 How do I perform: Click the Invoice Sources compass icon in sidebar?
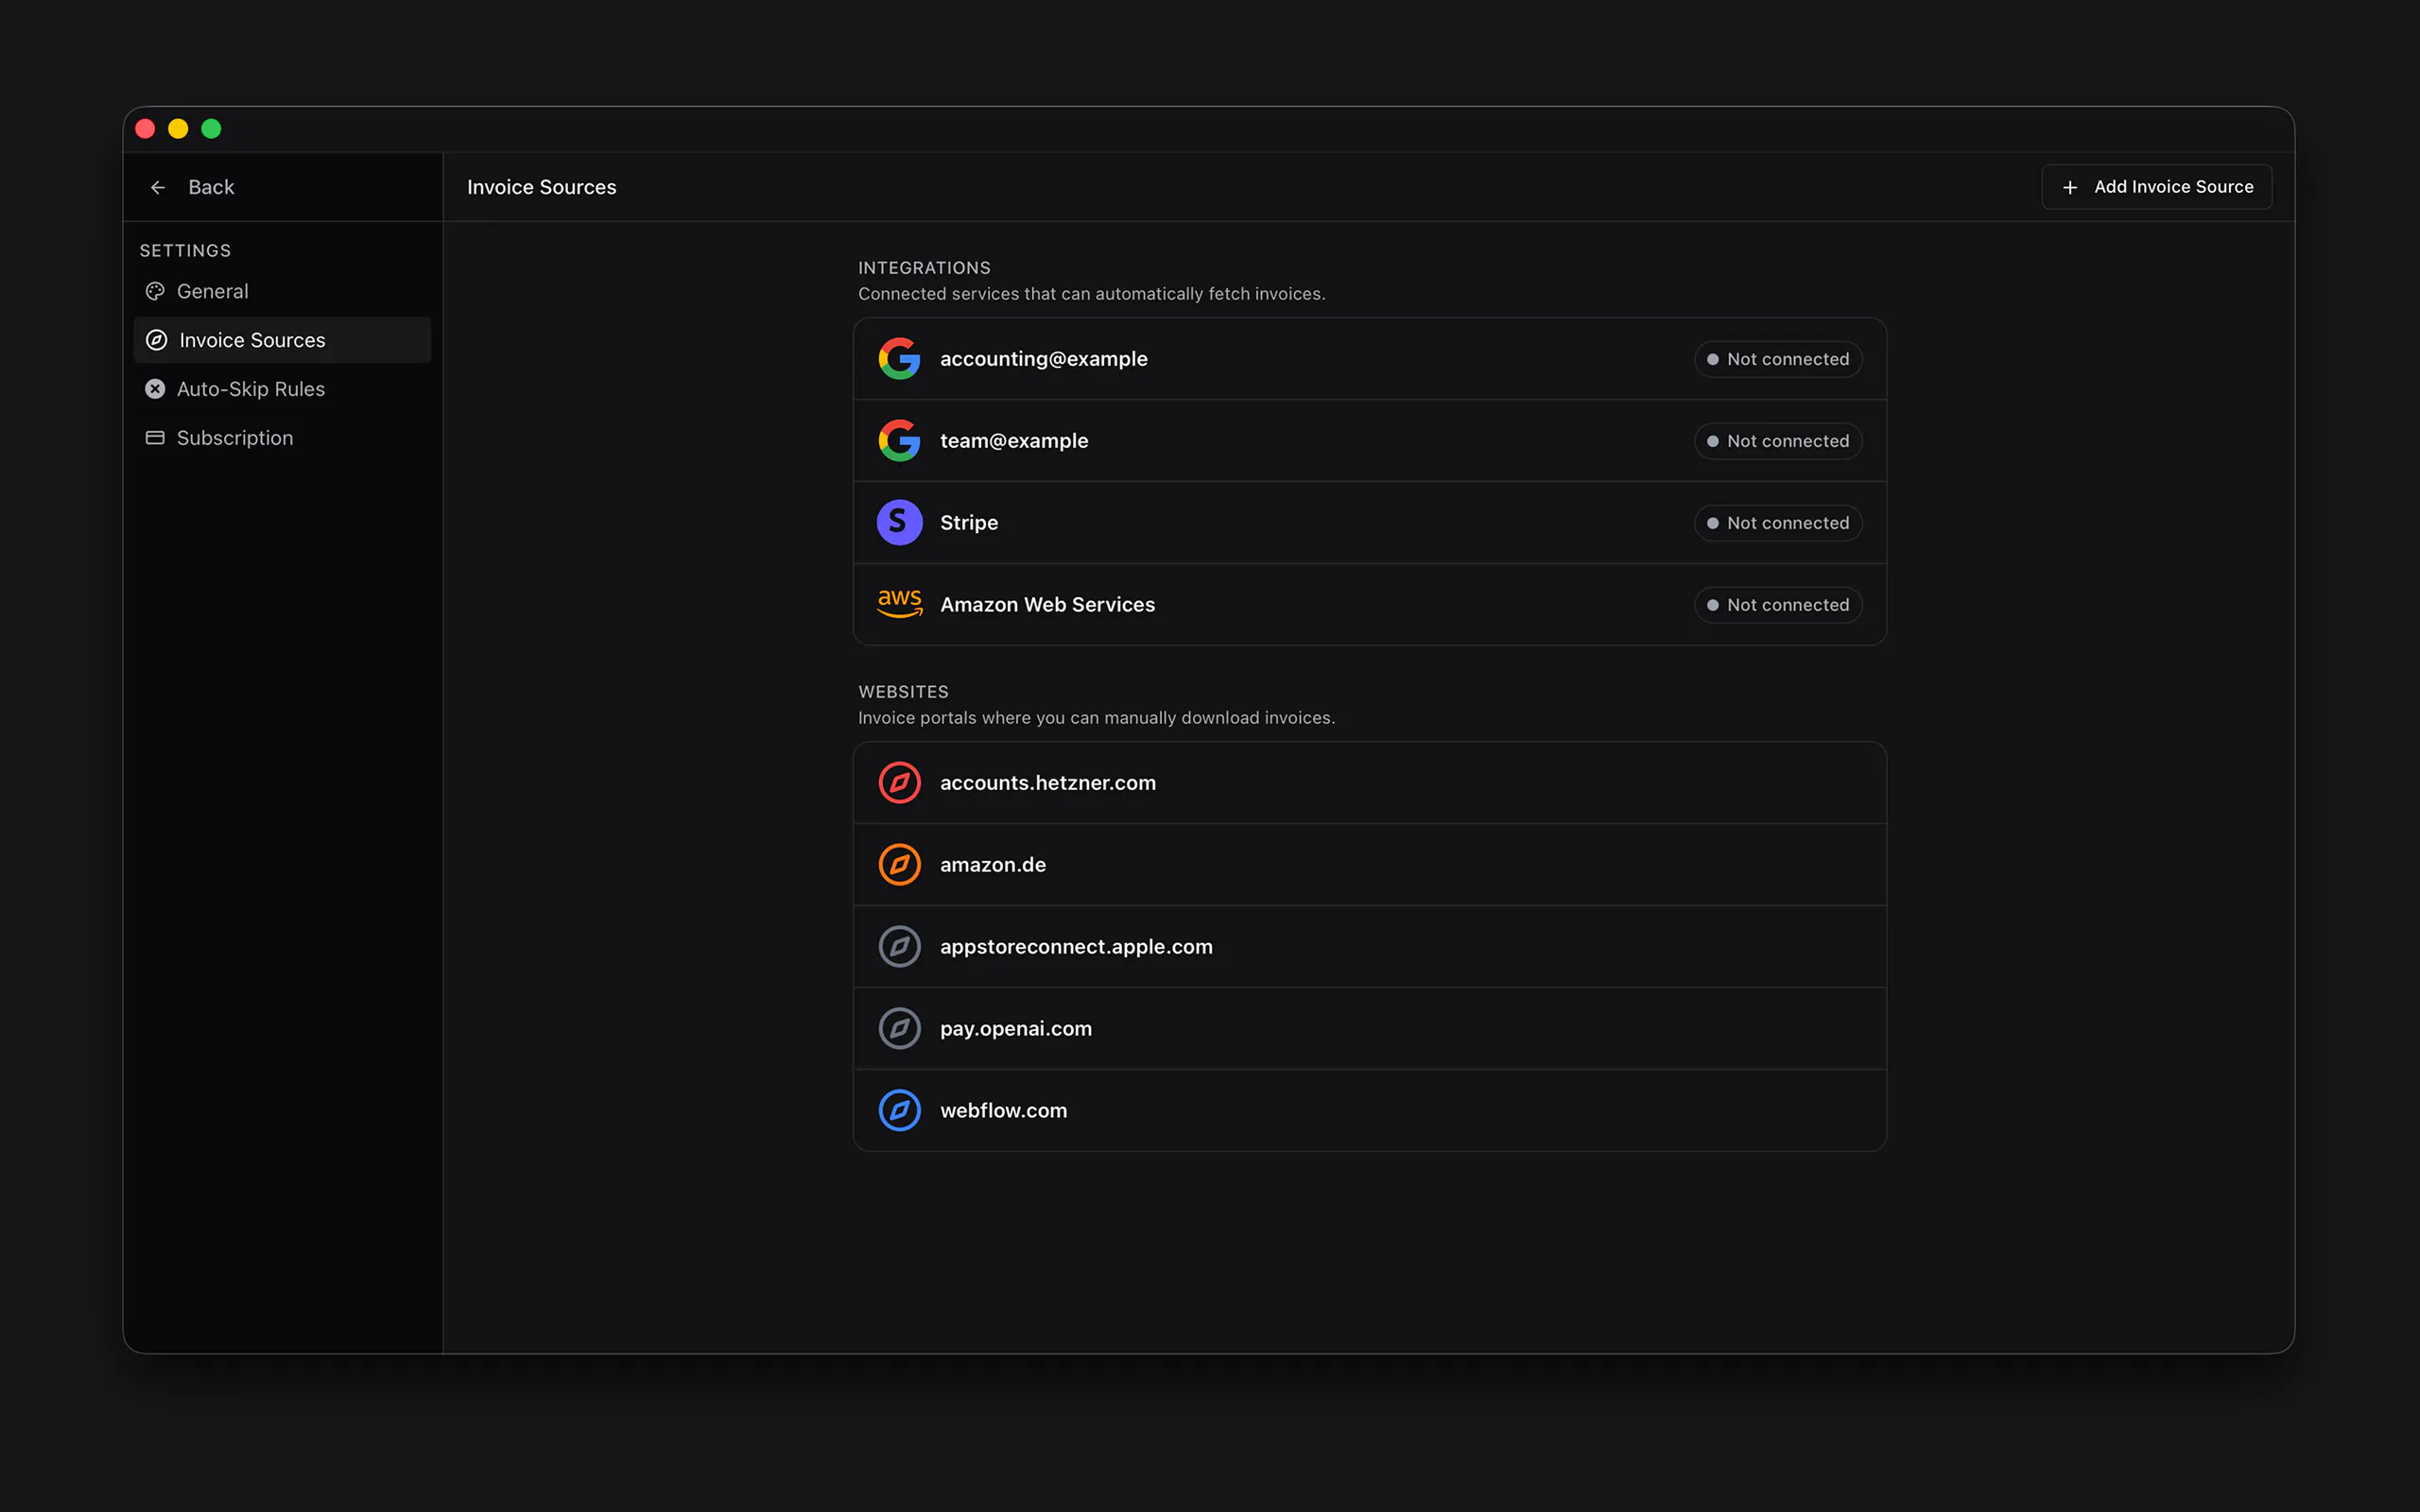[157, 340]
